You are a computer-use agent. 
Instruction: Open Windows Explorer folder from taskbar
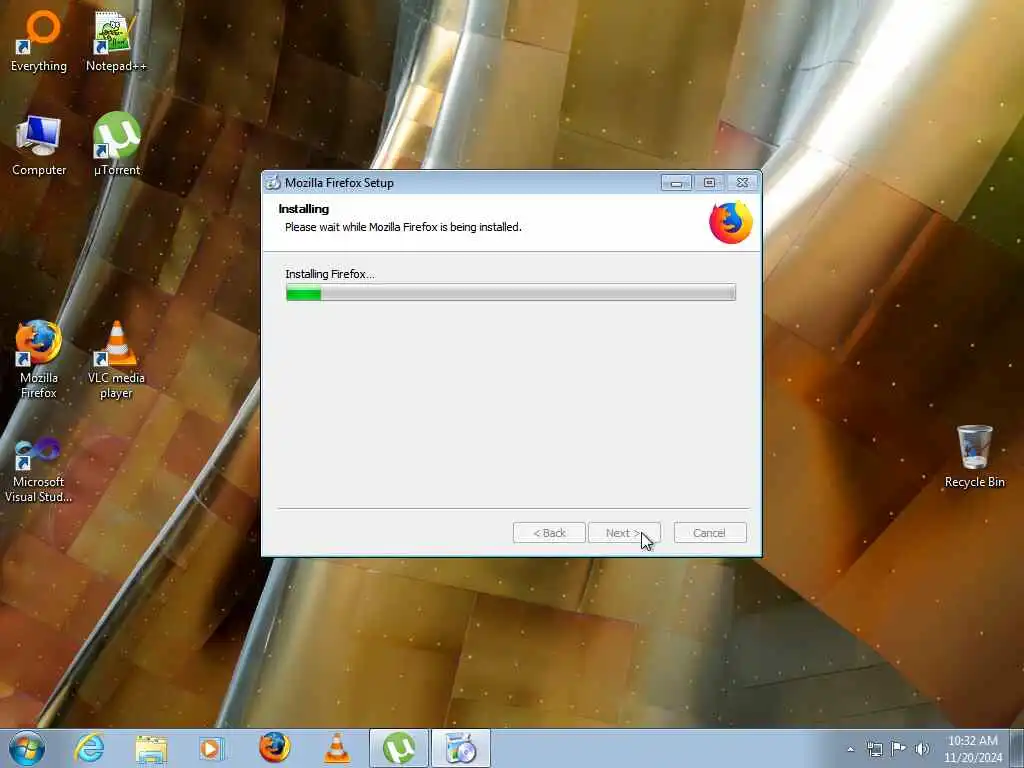click(151, 748)
